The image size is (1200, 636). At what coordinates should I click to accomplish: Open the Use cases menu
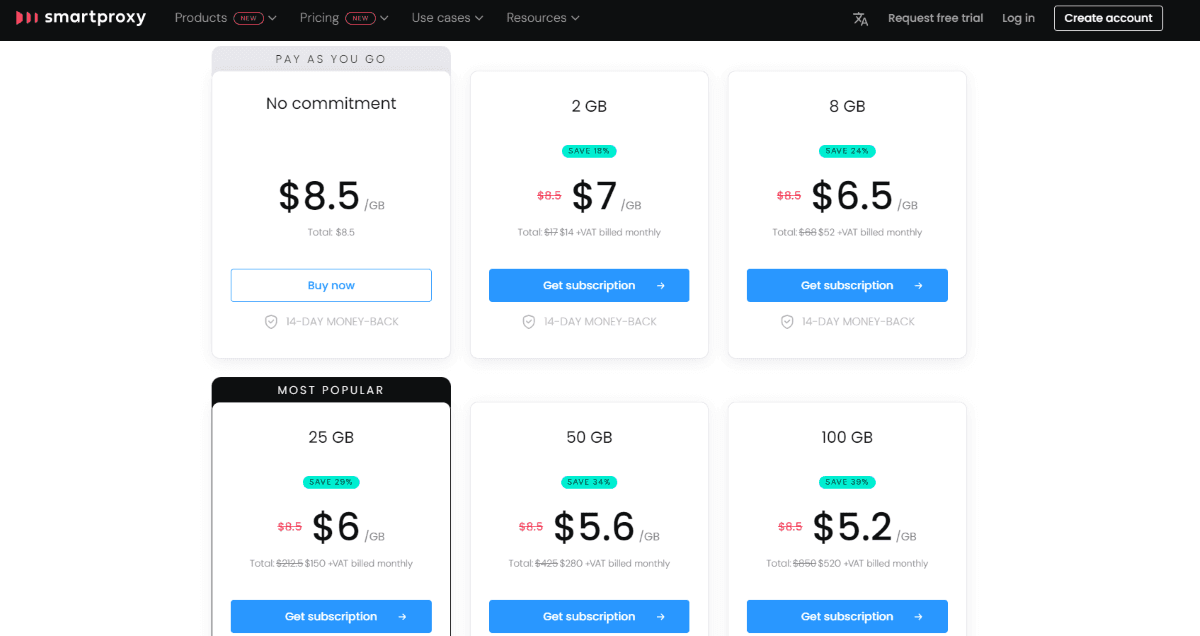point(441,18)
